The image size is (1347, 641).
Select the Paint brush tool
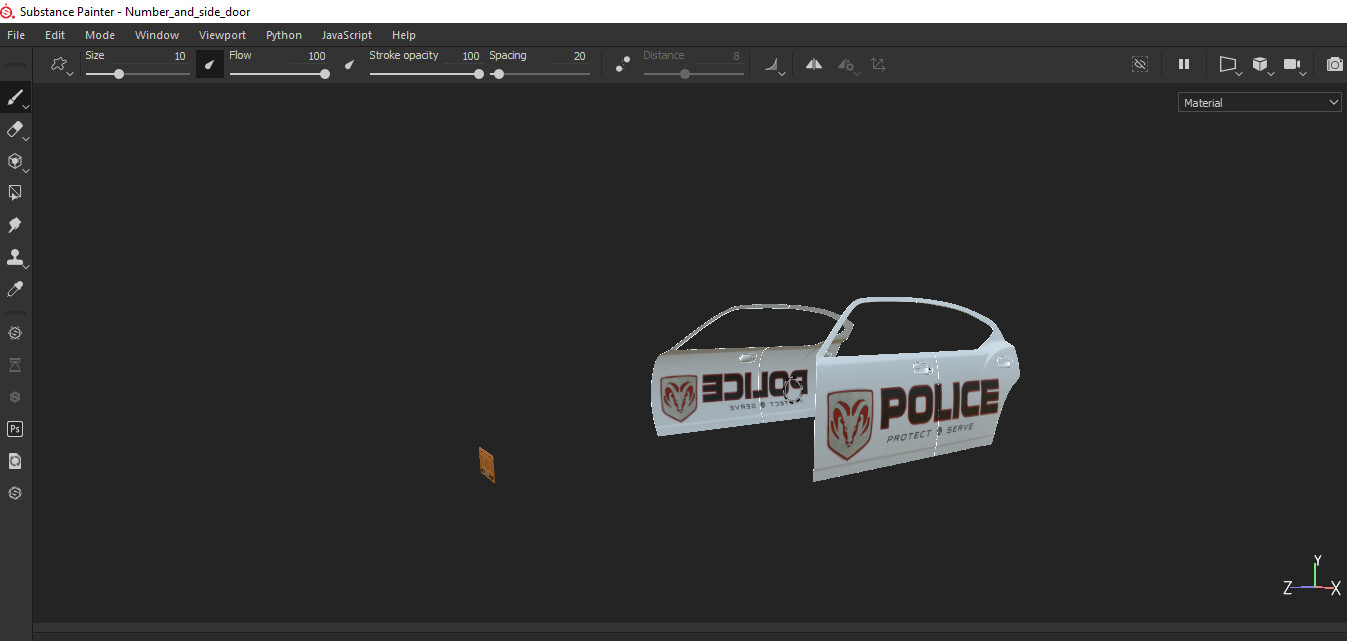click(x=15, y=98)
